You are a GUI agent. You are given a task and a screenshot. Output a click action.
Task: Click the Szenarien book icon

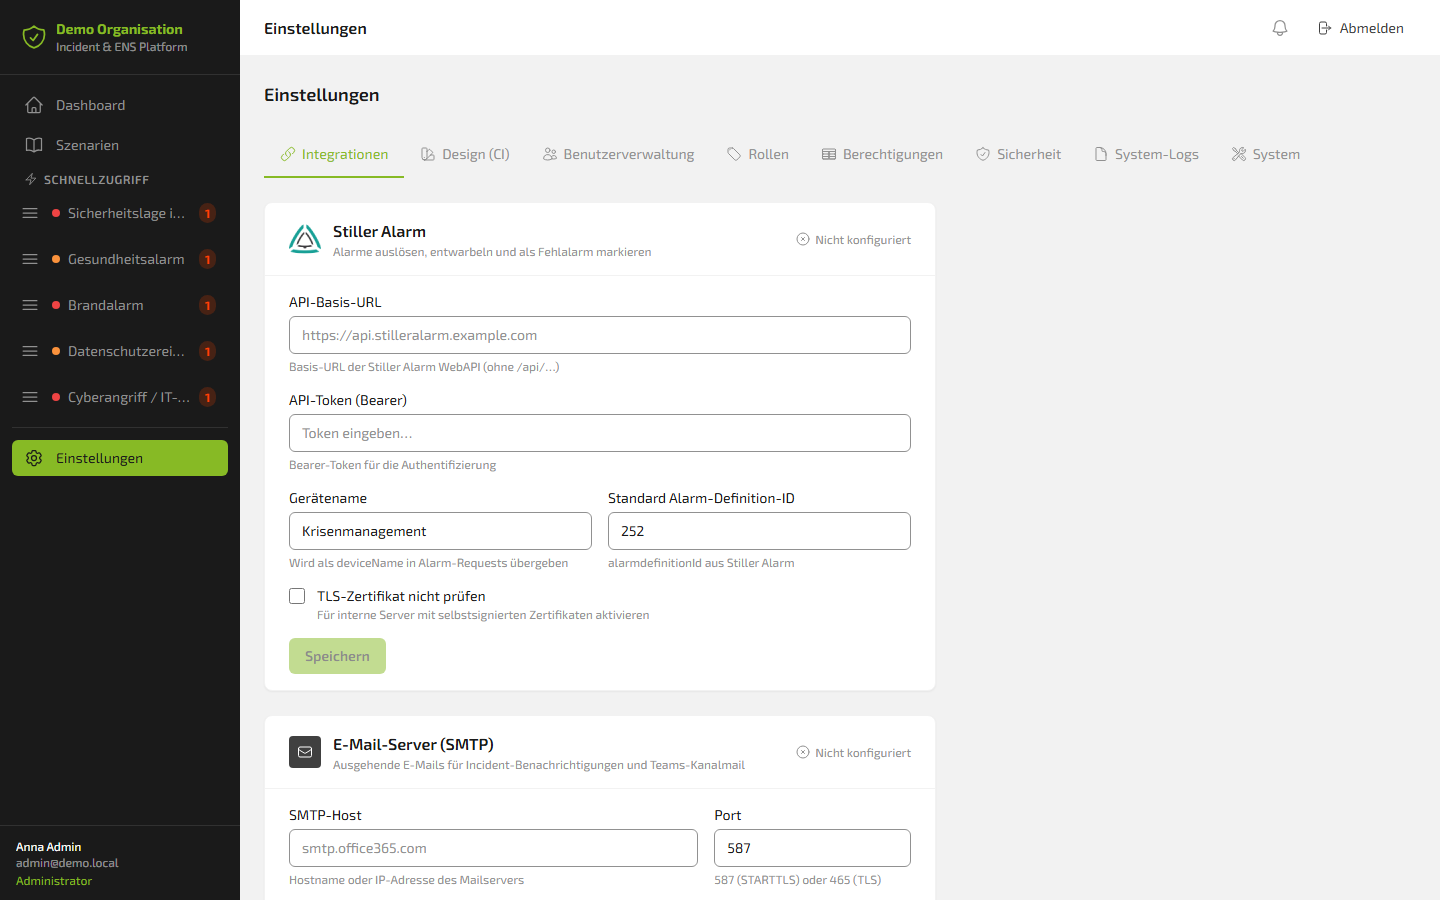(x=34, y=145)
